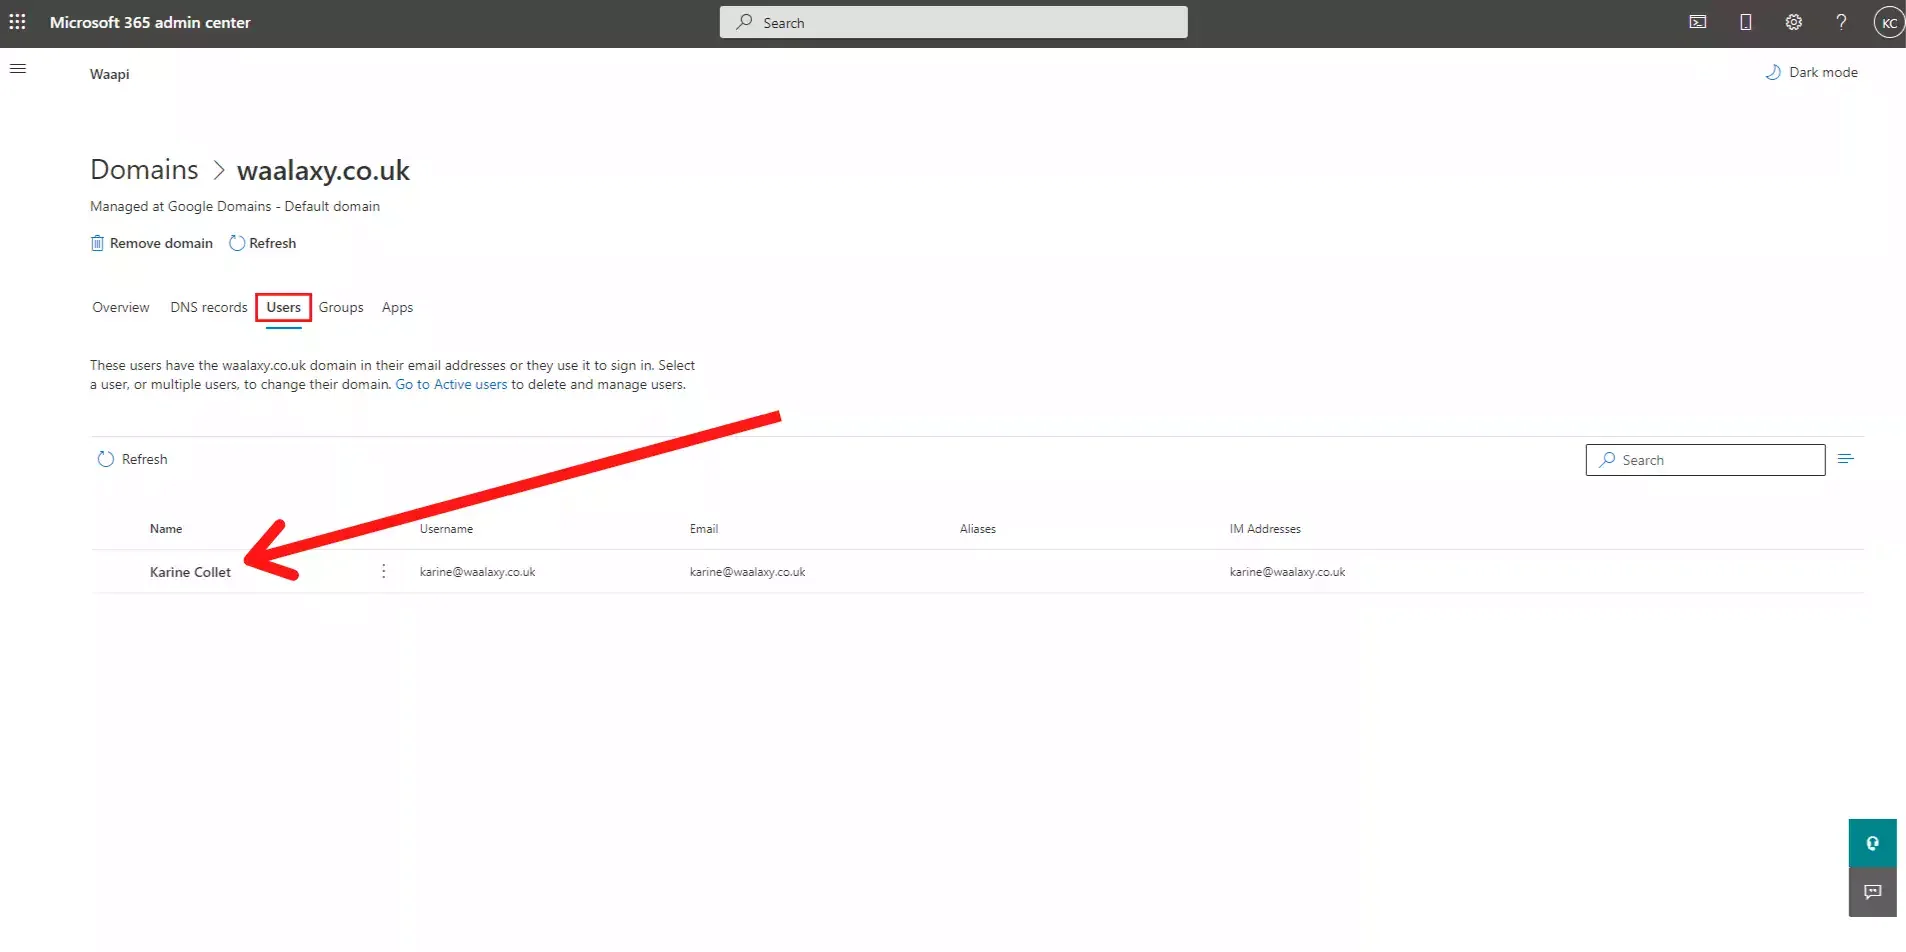Refresh the users list above the table

coord(132,459)
